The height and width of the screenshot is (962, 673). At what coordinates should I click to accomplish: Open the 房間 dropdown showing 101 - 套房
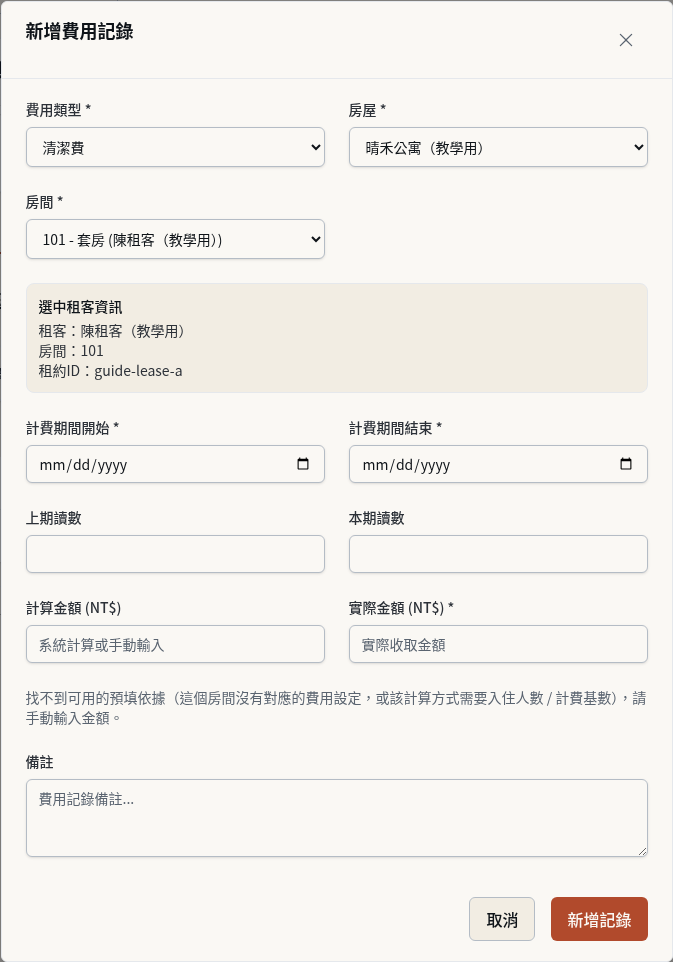coord(175,239)
